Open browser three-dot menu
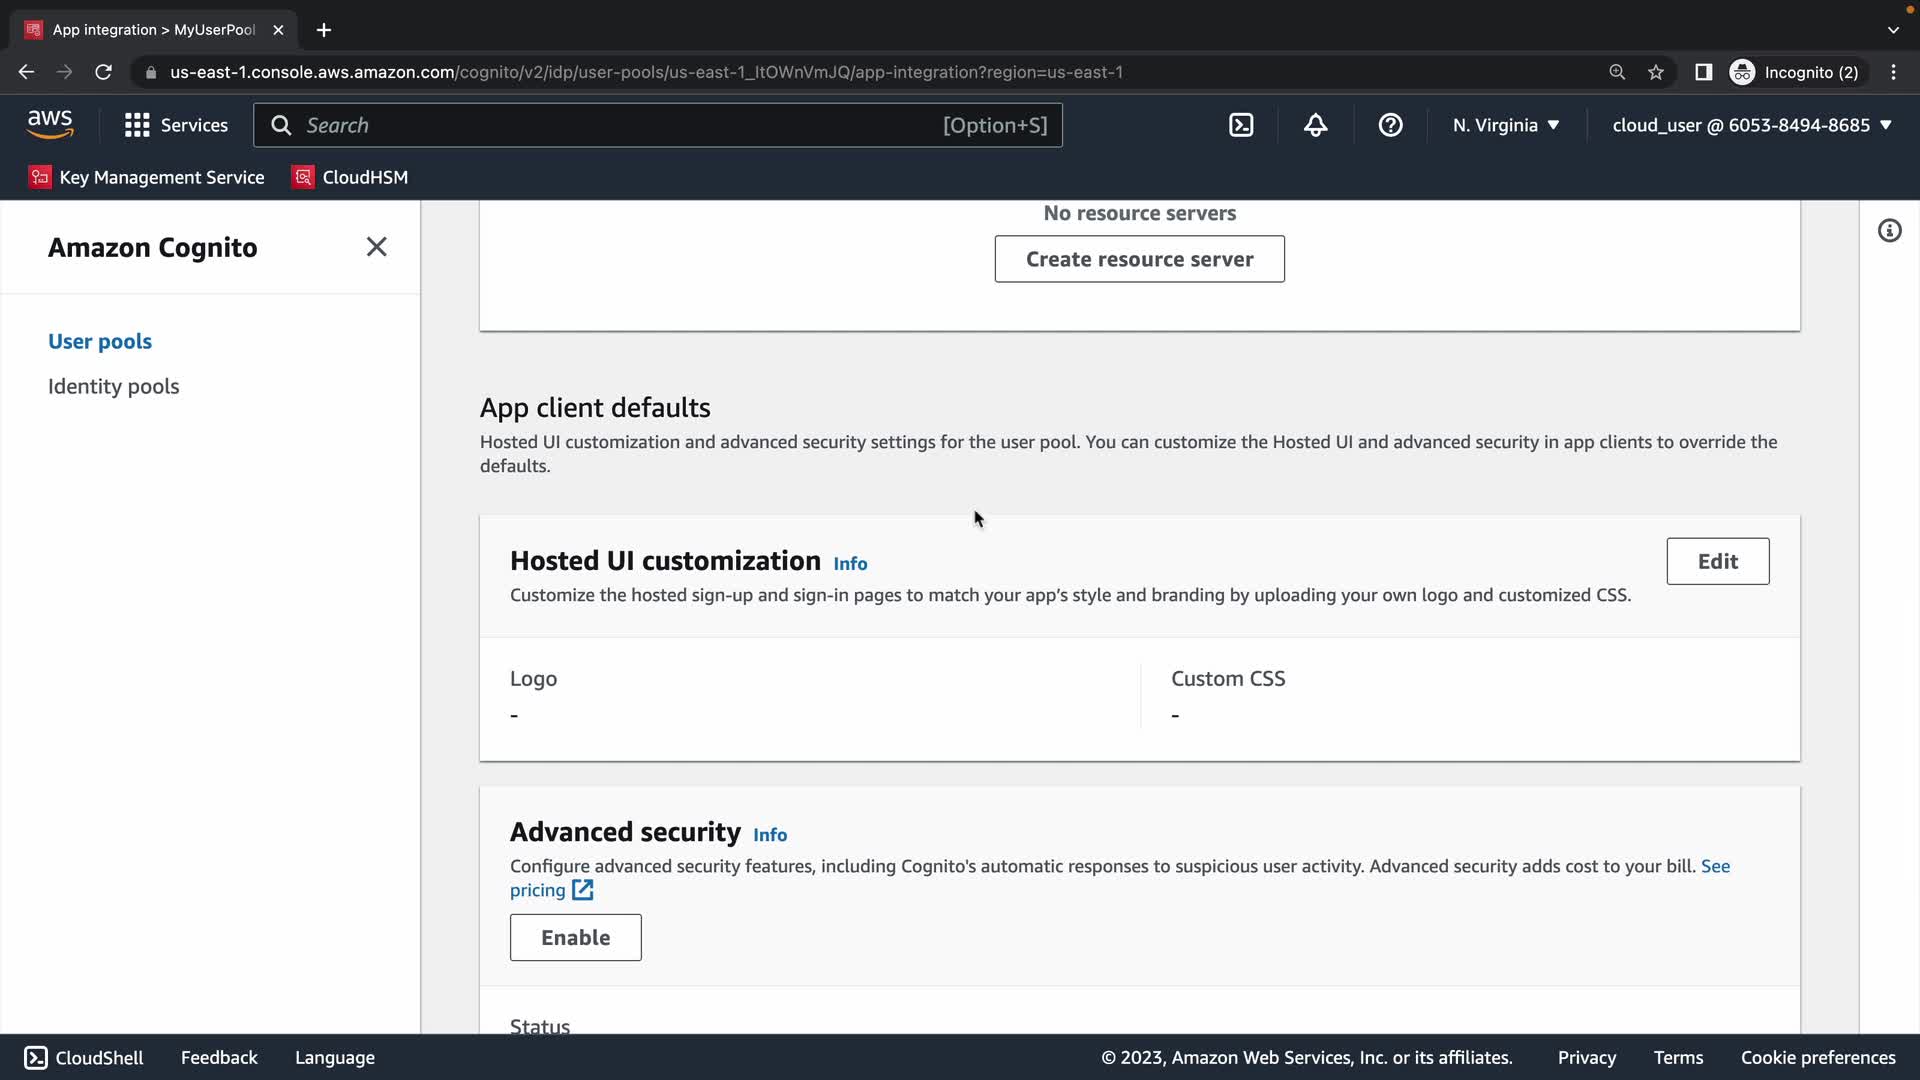 click(x=1893, y=72)
